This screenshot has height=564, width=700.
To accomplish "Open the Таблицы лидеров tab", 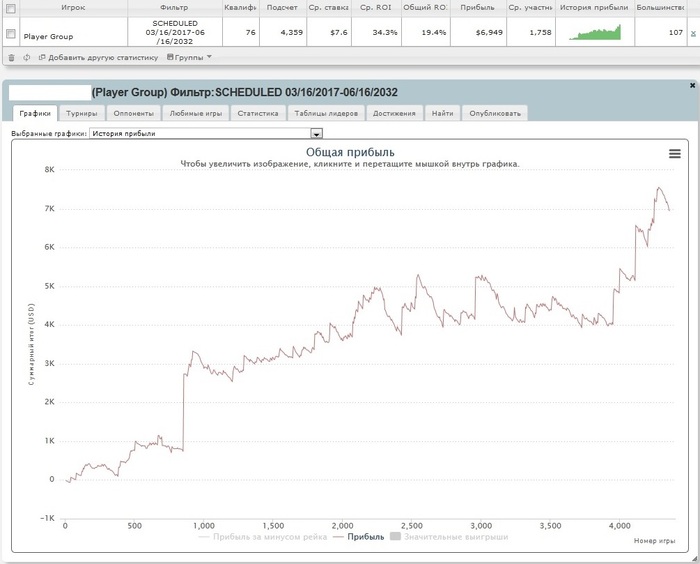I will click(326, 113).
